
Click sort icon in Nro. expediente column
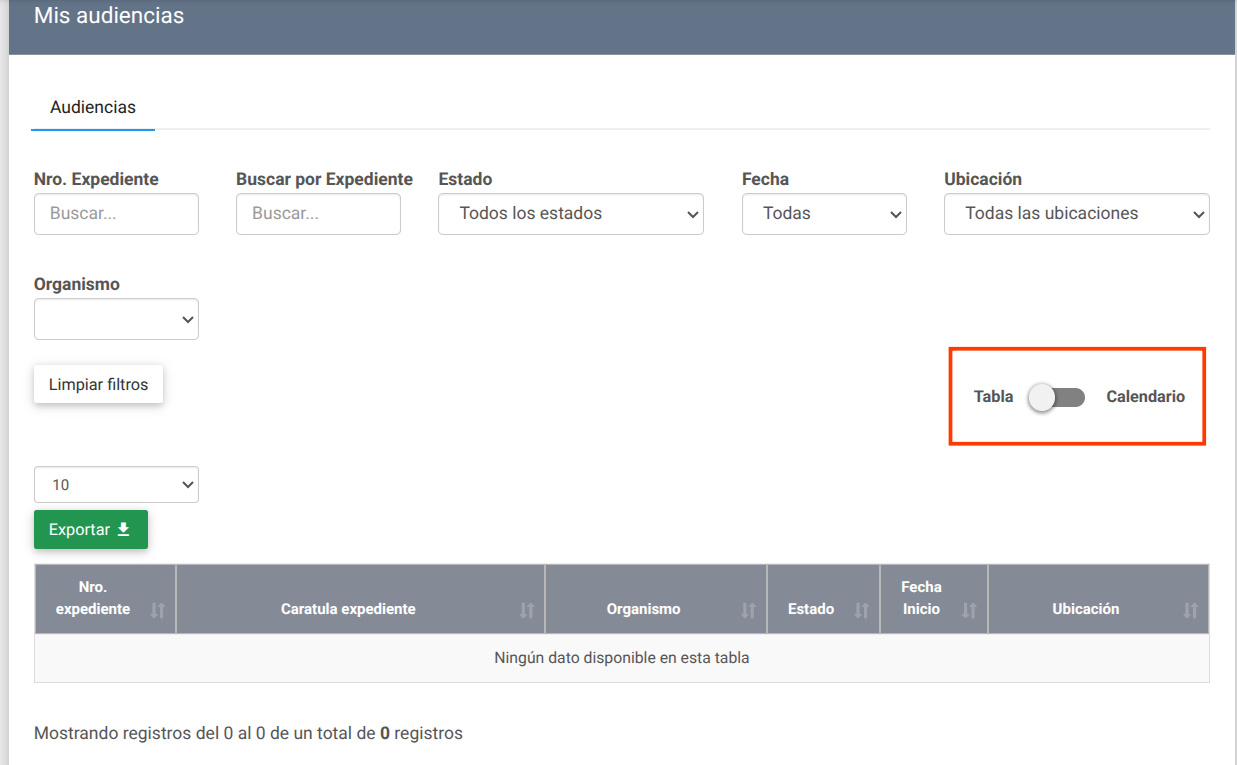[x=157, y=610]
